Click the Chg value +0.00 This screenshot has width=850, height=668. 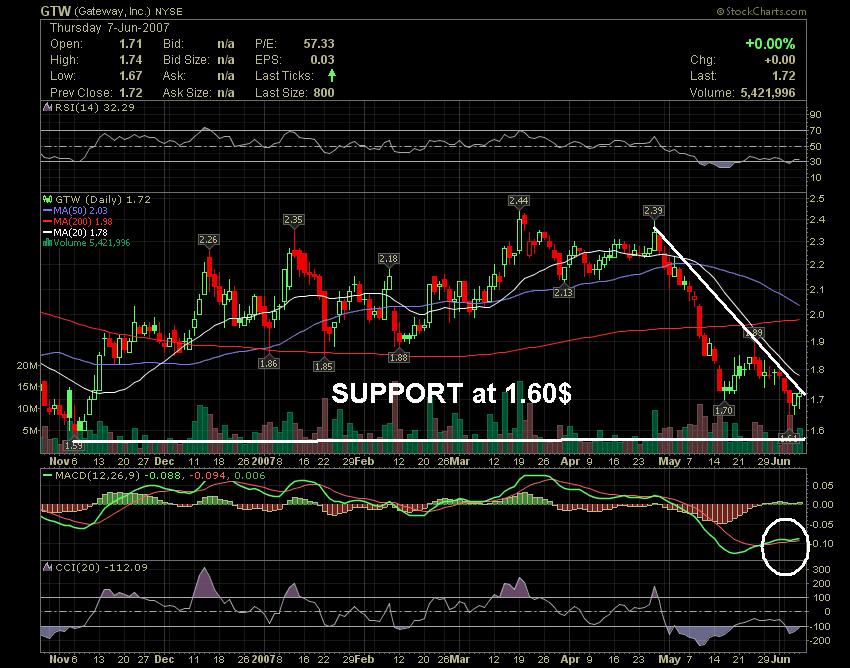[x=780, y=60]
